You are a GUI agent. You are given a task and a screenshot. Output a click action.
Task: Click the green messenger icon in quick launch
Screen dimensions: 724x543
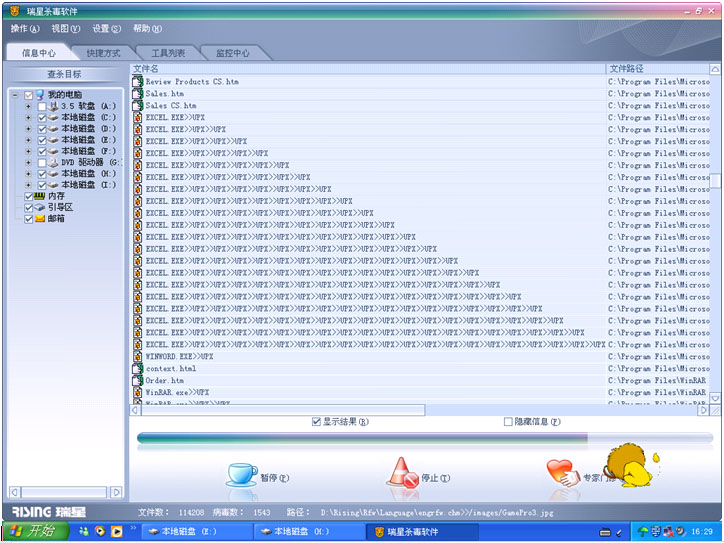tap(84, 531)
